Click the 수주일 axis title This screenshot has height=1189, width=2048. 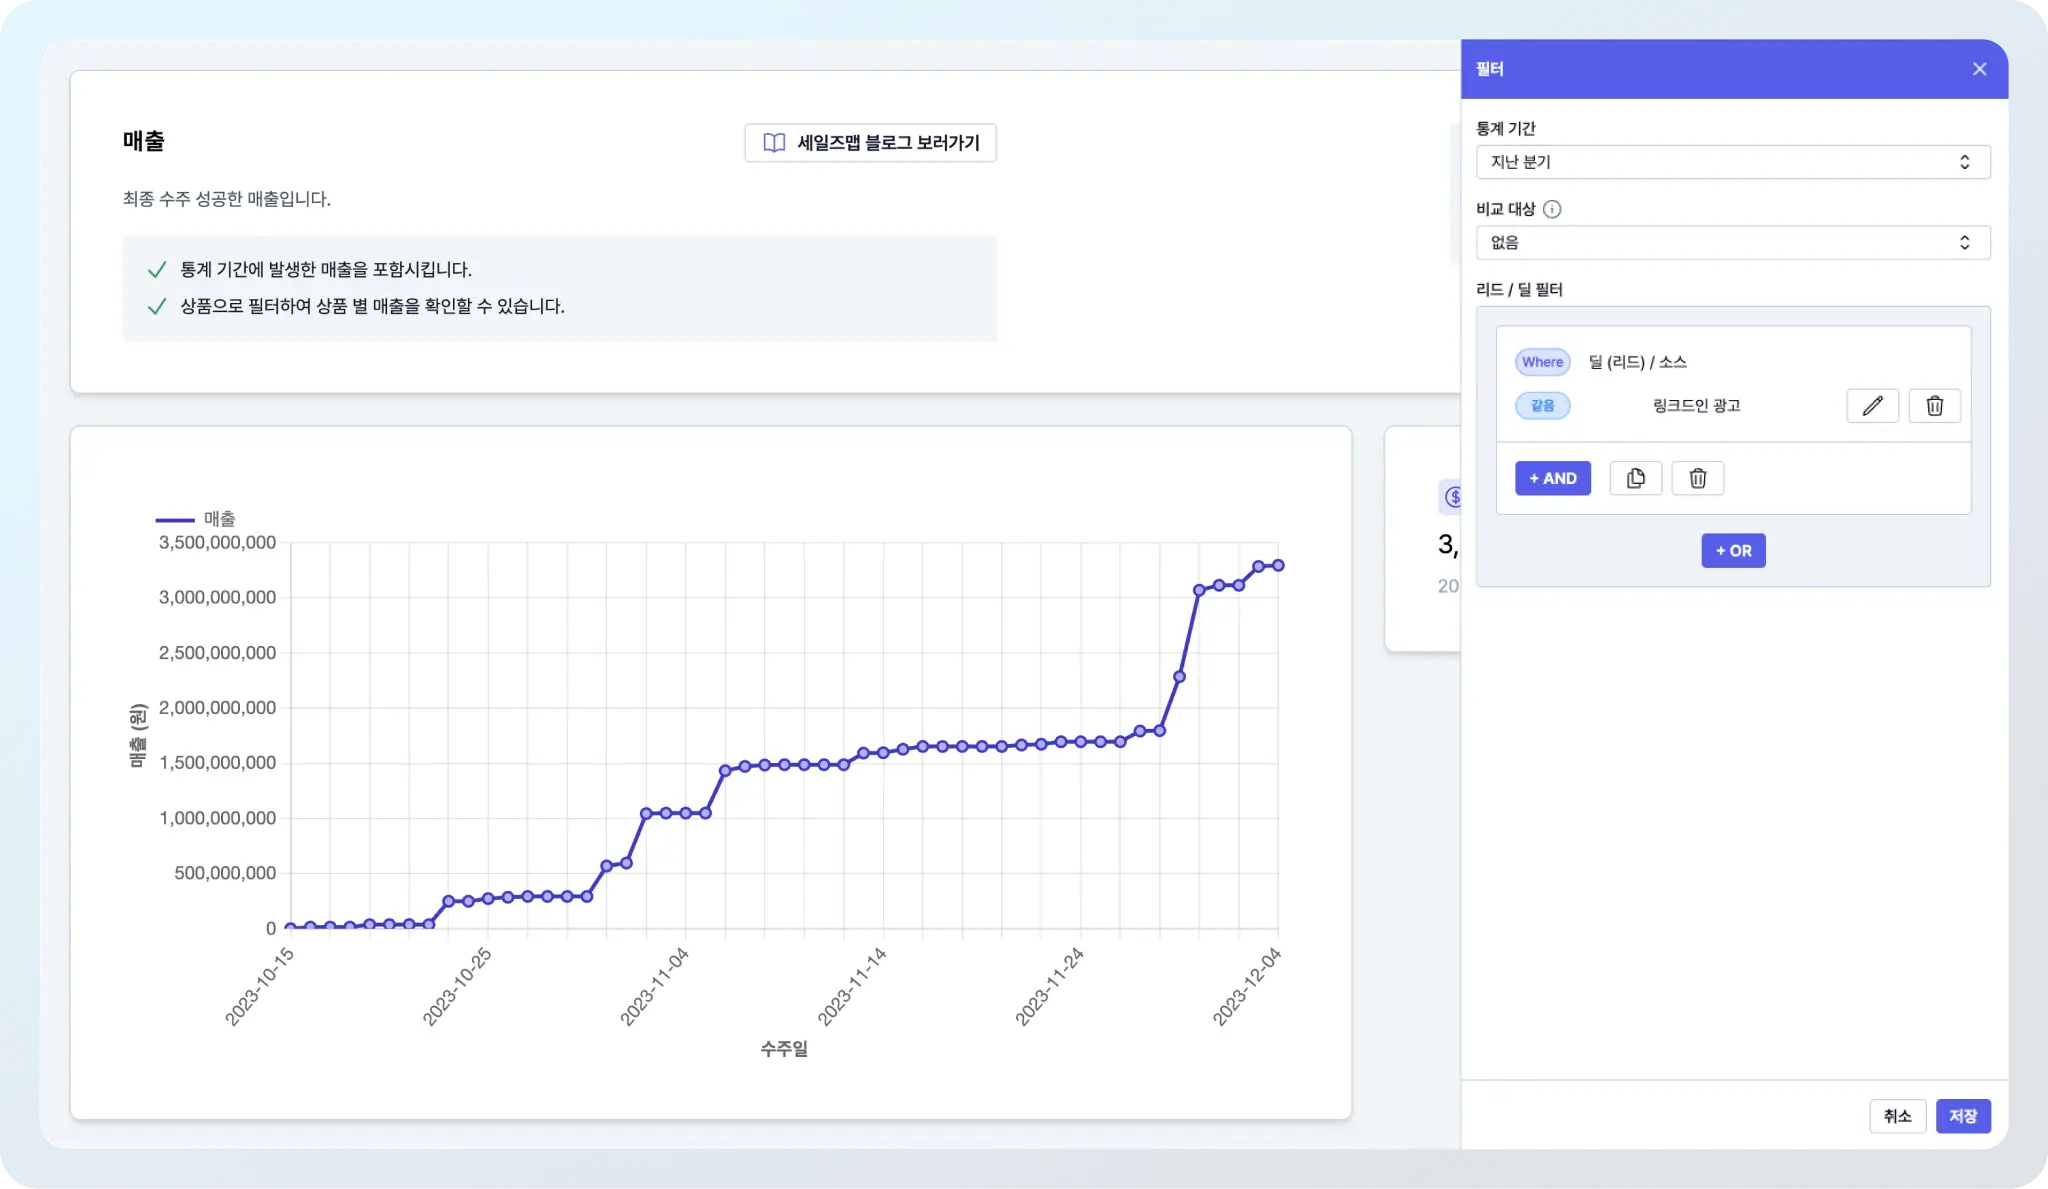784,1048
